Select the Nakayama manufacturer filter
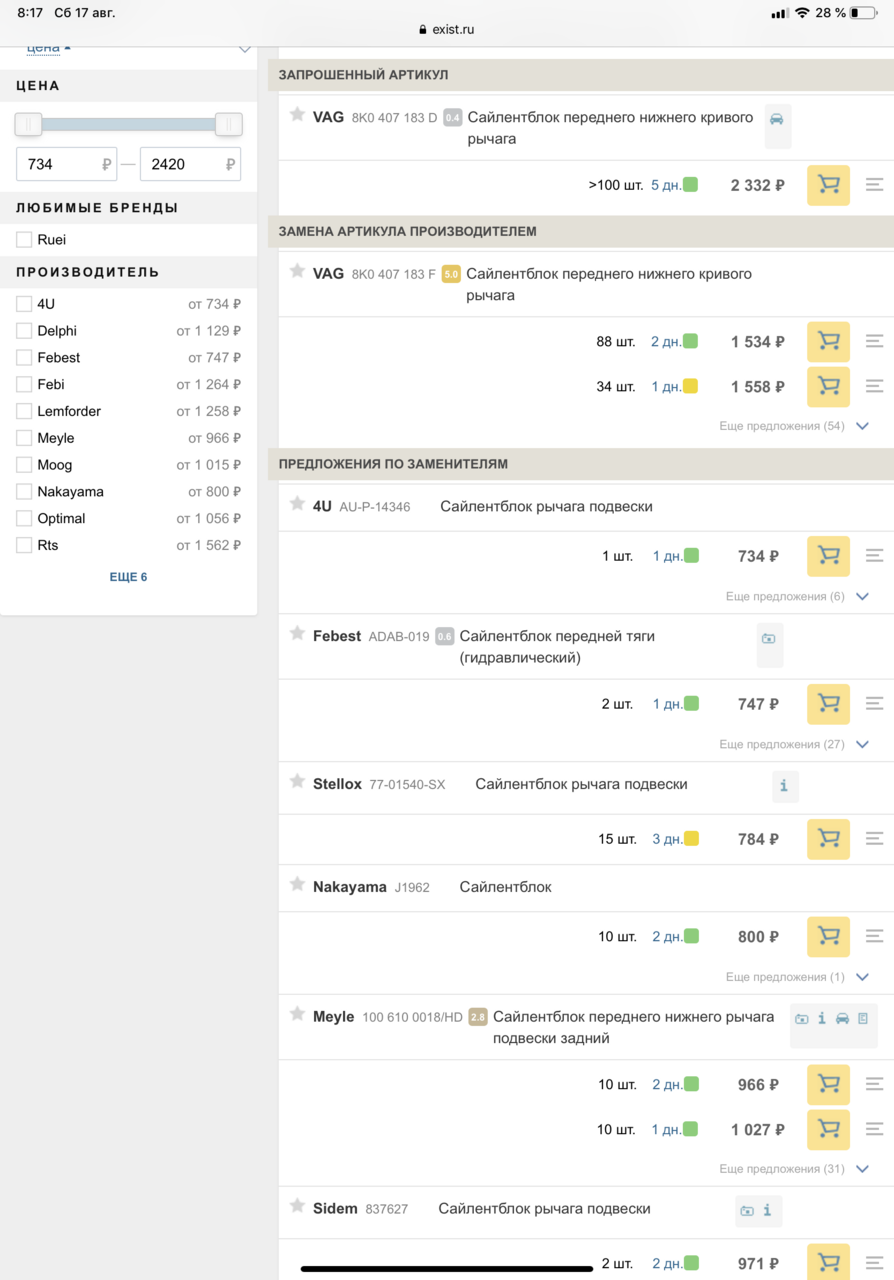This screenshot has height=1280, width=894. pyautogui.click(x=24, y=492)
